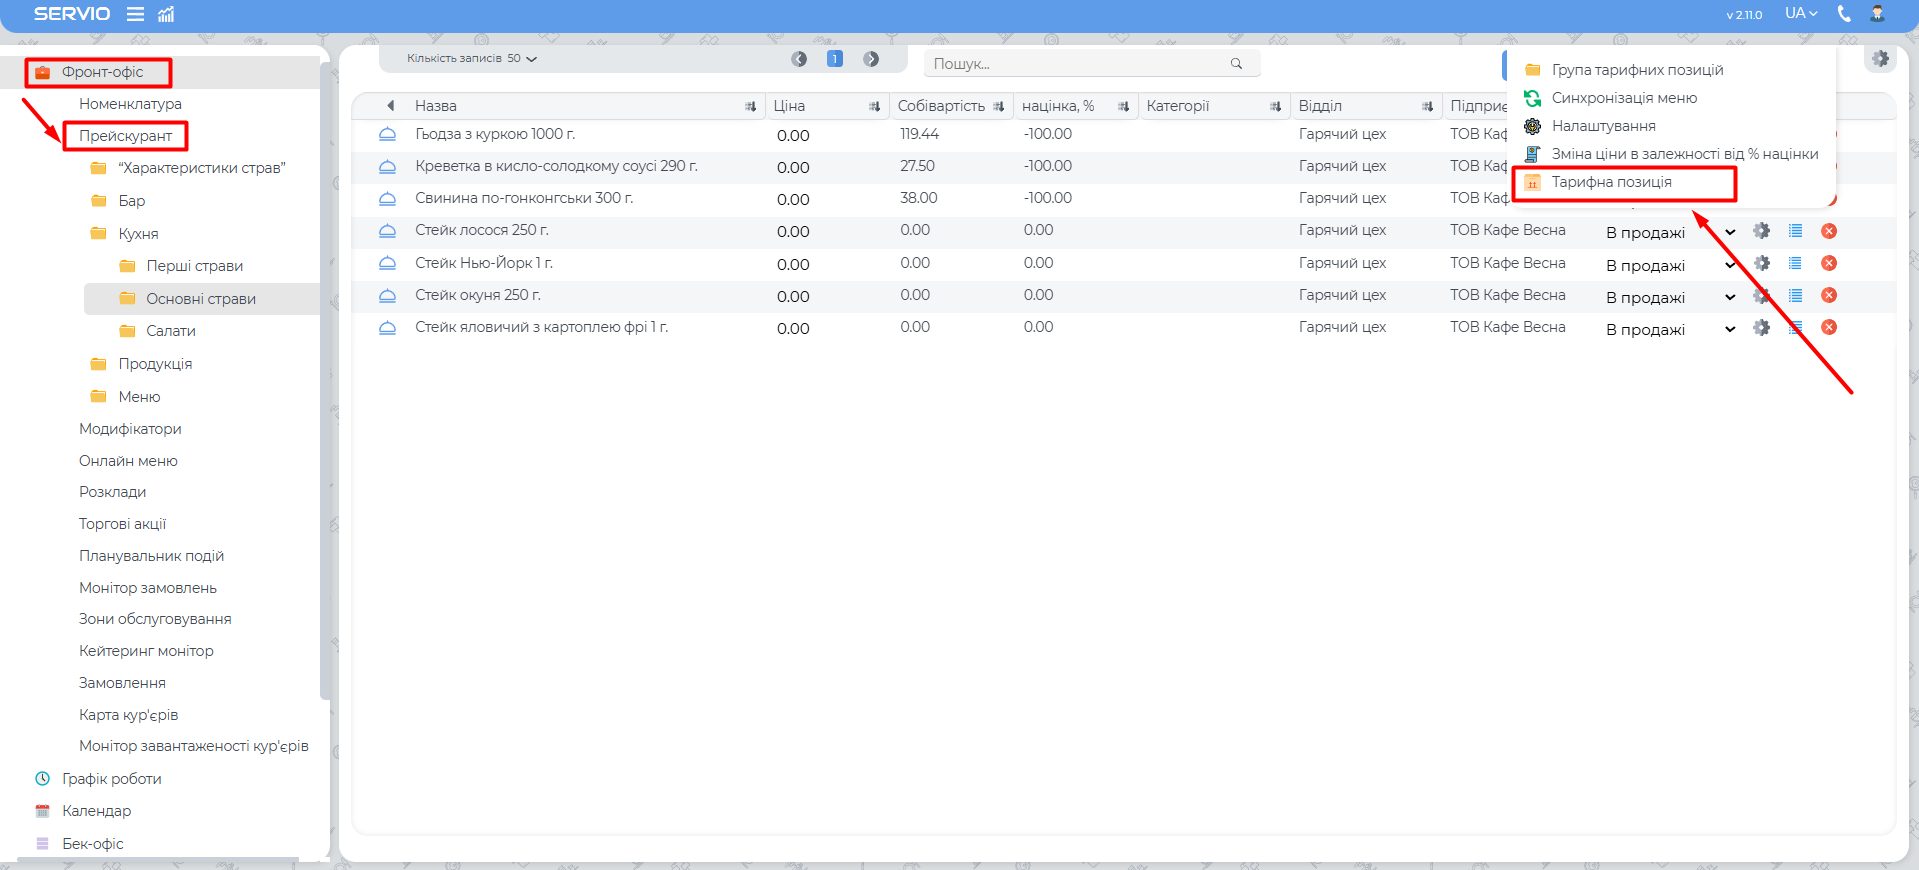Click the phone icon in top bar
The height and width of the screenshot is (870, 1919).
click(x=1844, y=14)
